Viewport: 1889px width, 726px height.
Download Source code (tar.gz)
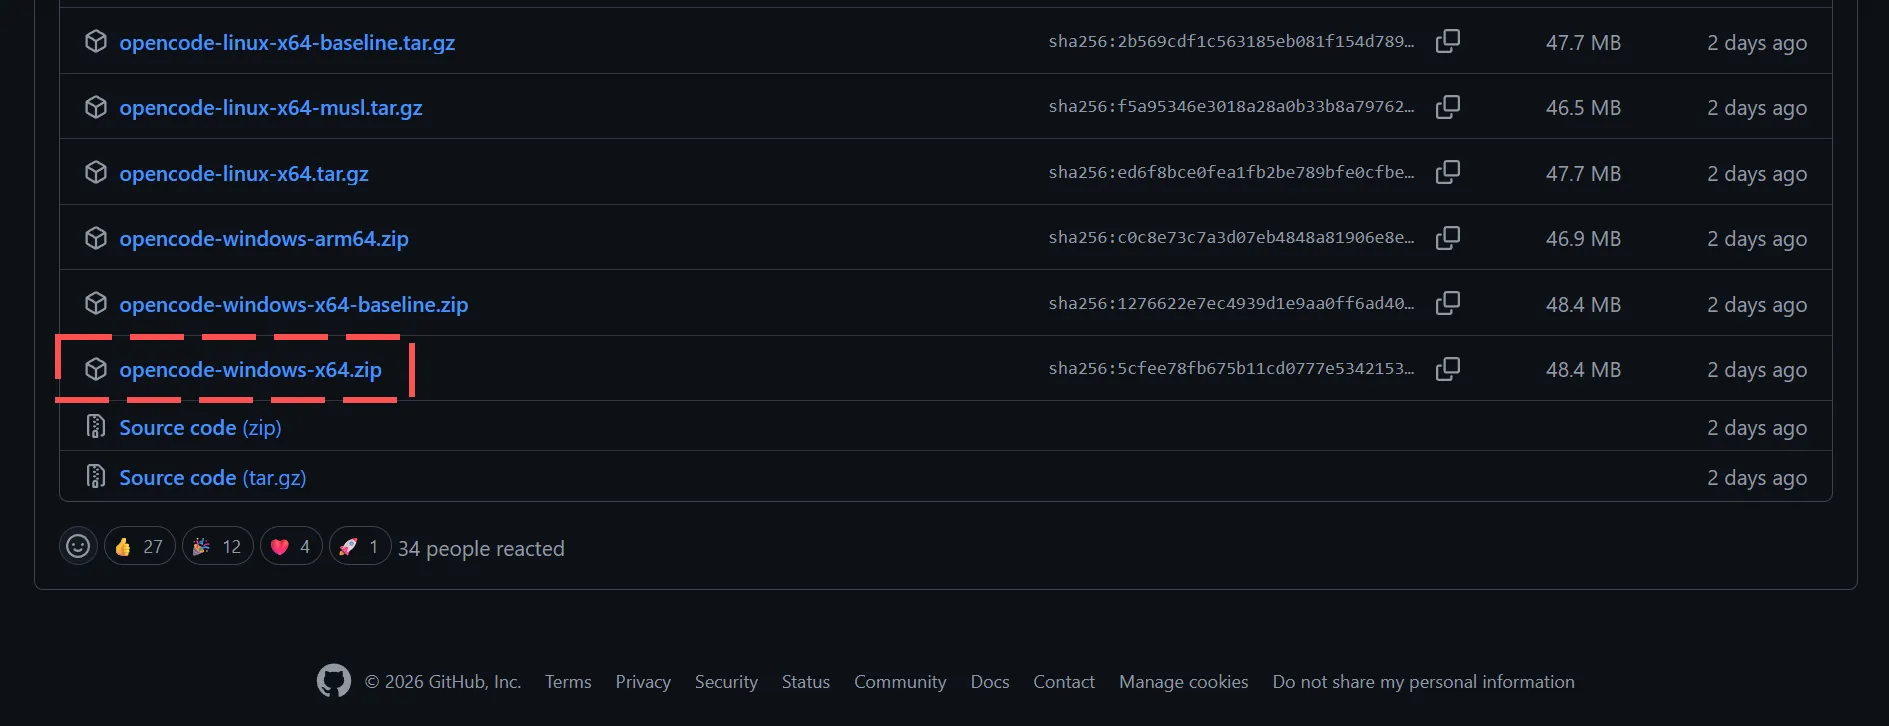point(213,478)
